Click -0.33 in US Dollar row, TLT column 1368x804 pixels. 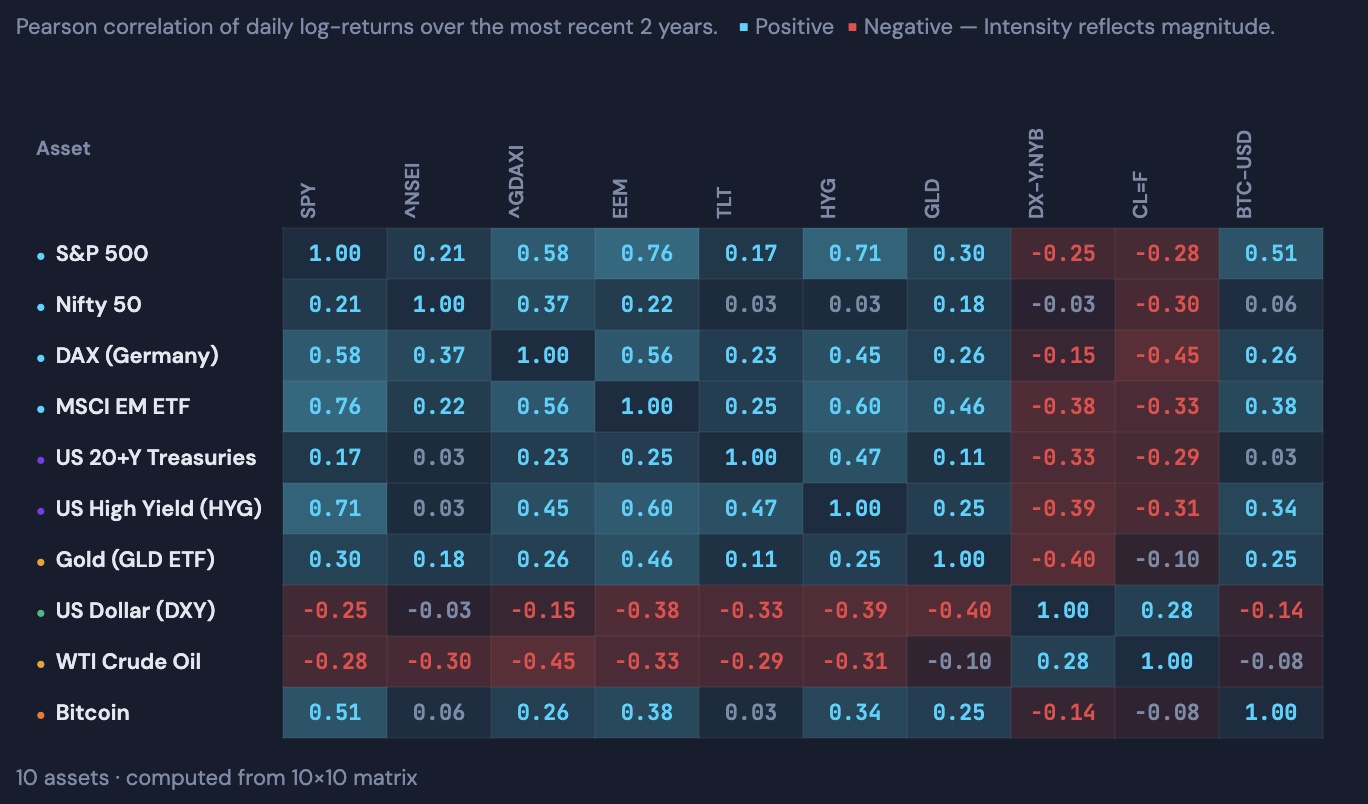[x=751, y=611]
